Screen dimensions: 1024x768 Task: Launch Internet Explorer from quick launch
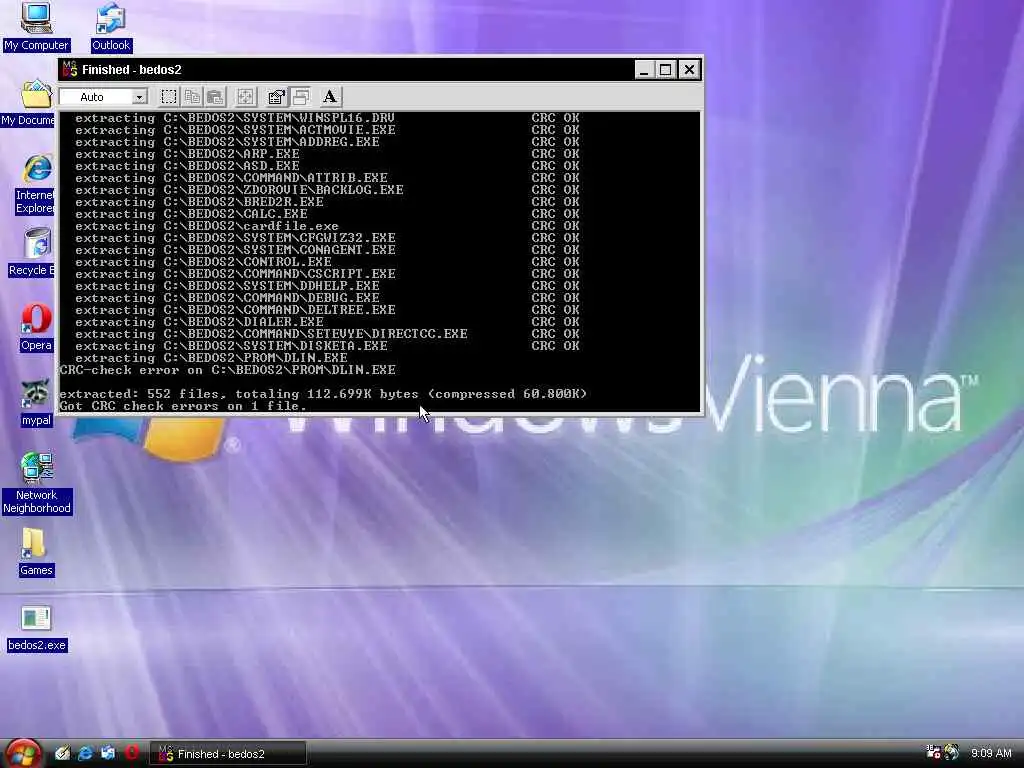pos(85,753)
